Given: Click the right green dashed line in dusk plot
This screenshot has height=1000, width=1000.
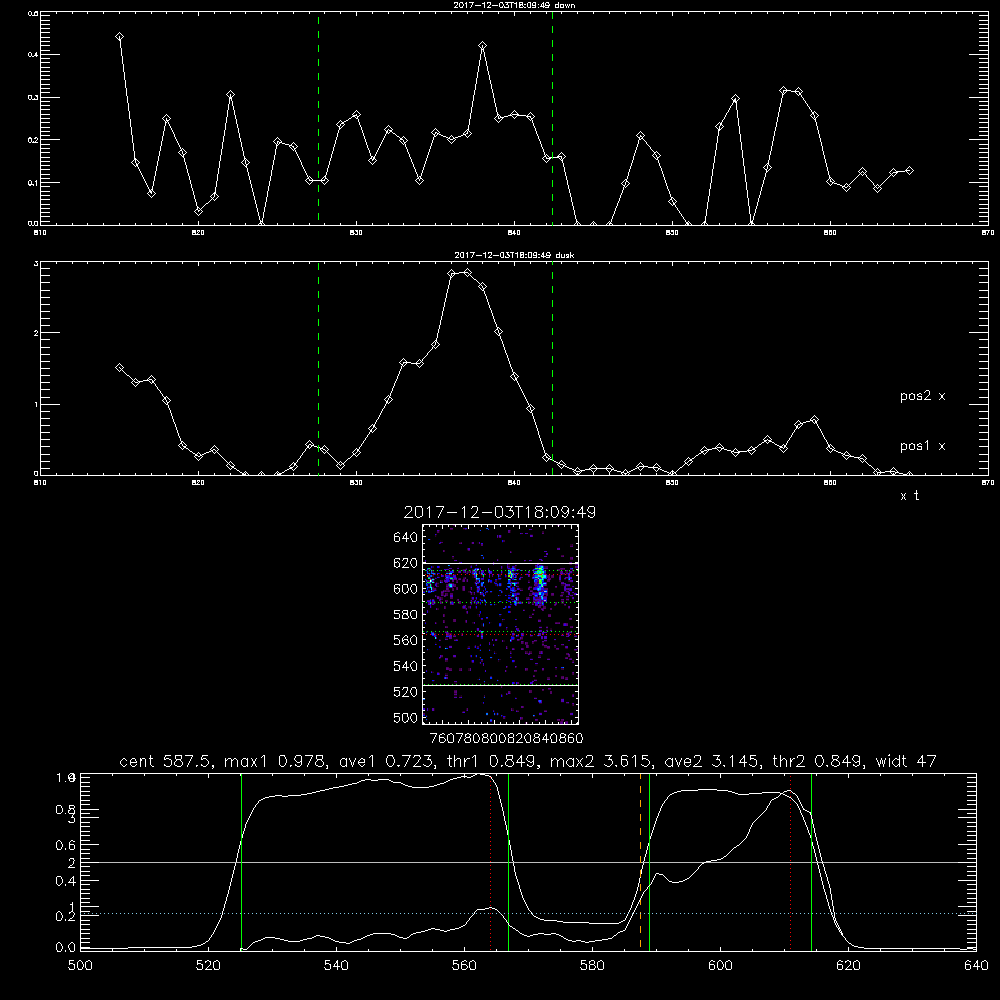Looking at the screenshot, I should pos(552,368).
